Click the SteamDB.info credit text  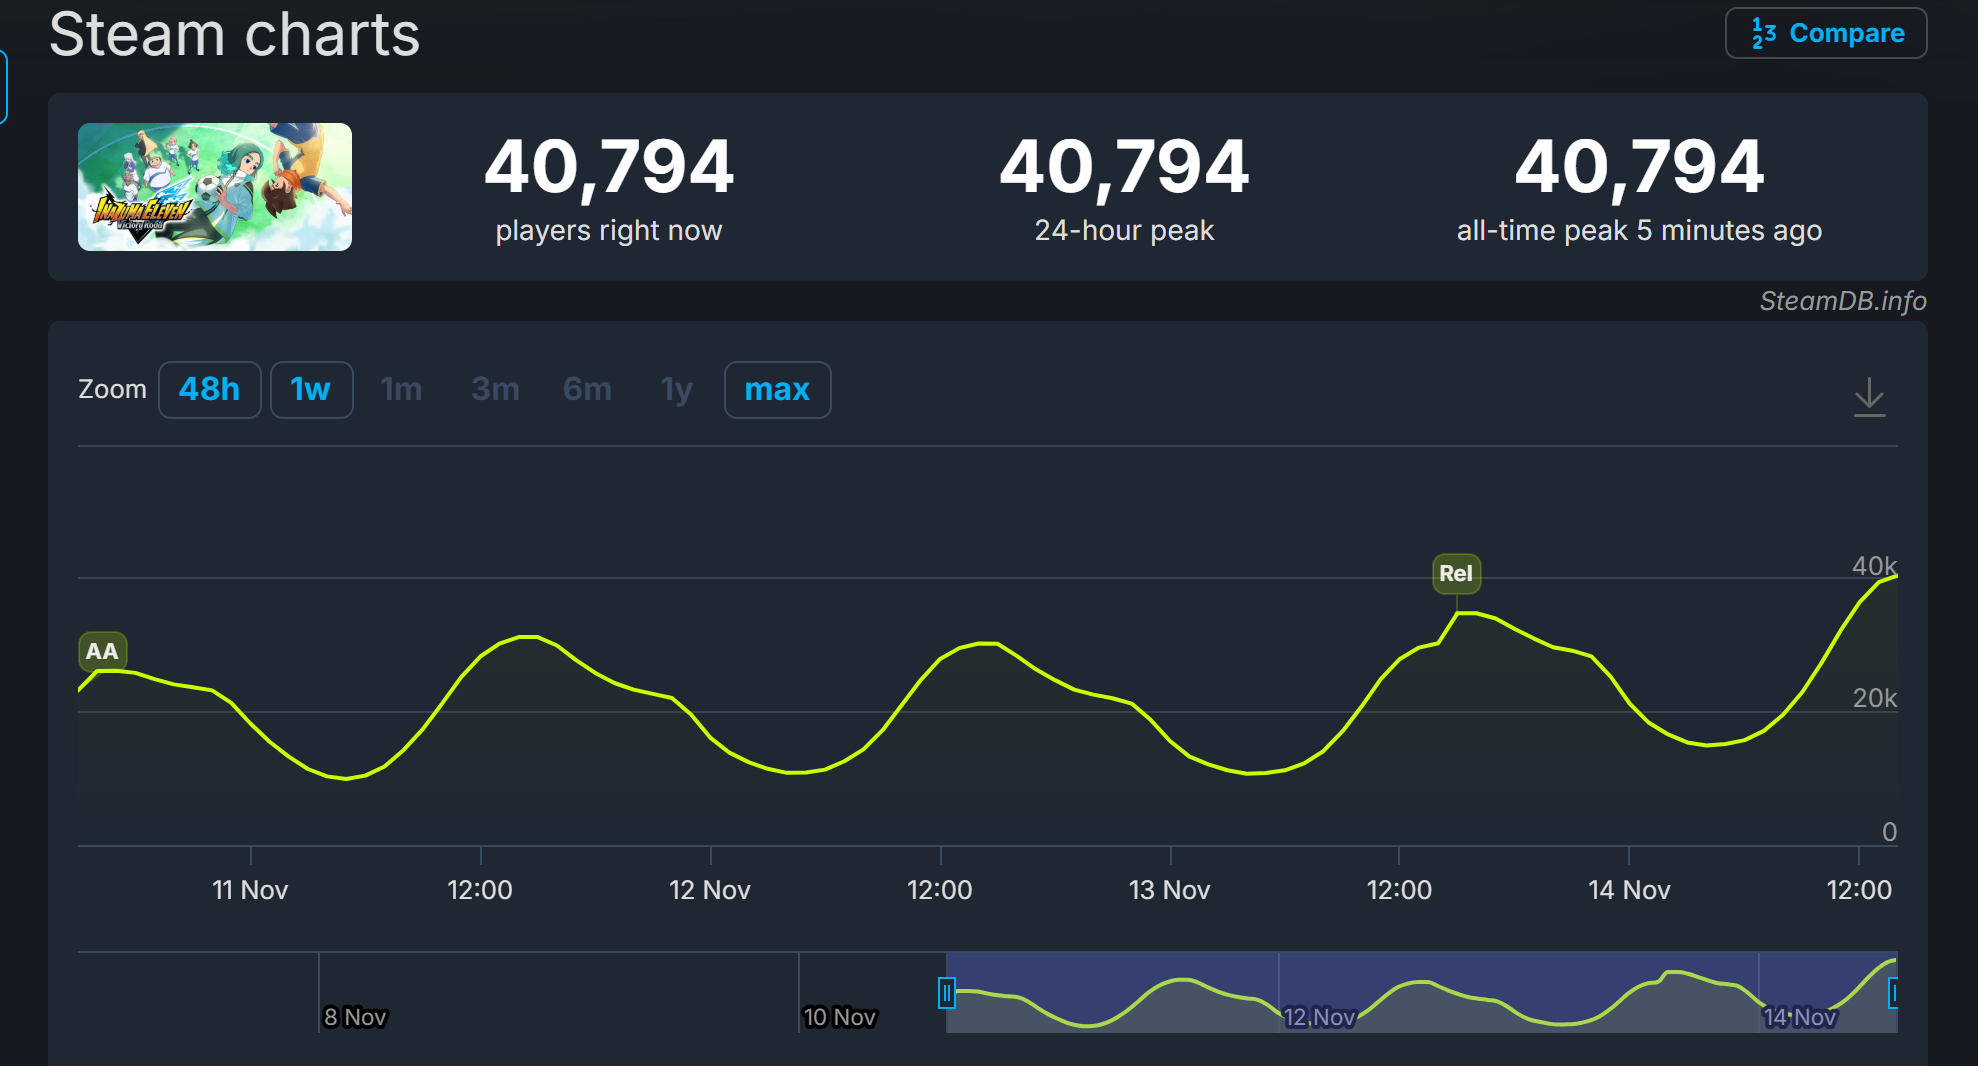click(1843, 301)
